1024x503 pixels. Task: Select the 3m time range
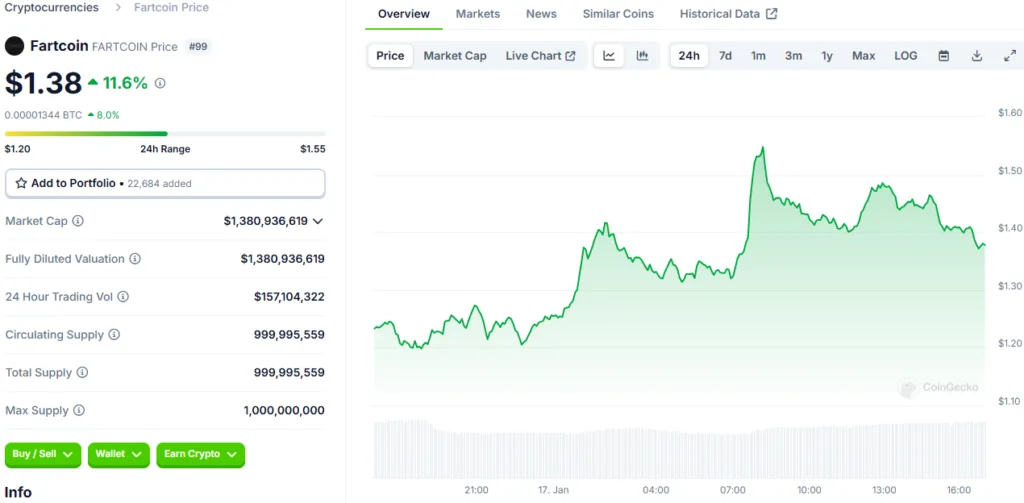pos(793,56)
